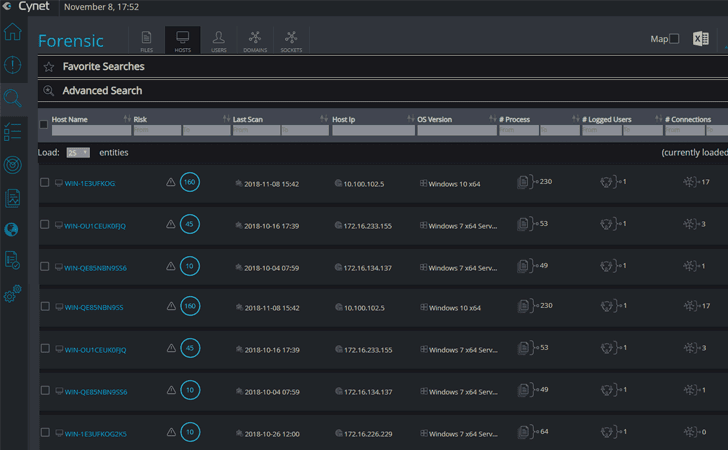Enable the Map checkbox
Screen dimensions: 728x450
tap(675, 39)
